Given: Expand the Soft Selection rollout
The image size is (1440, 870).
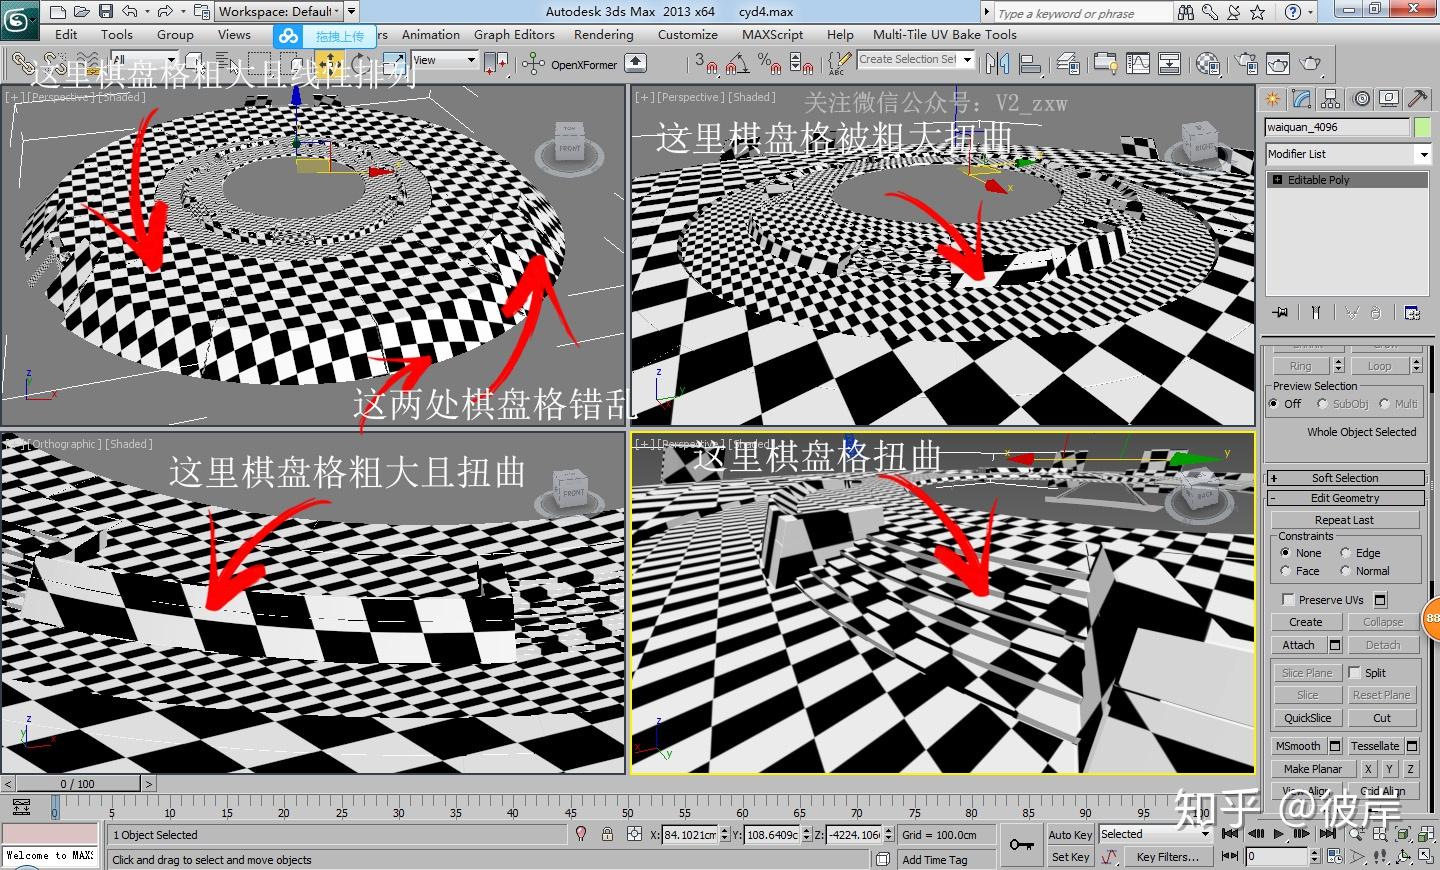Looking at the screenshot, I should coord(1345,478).
